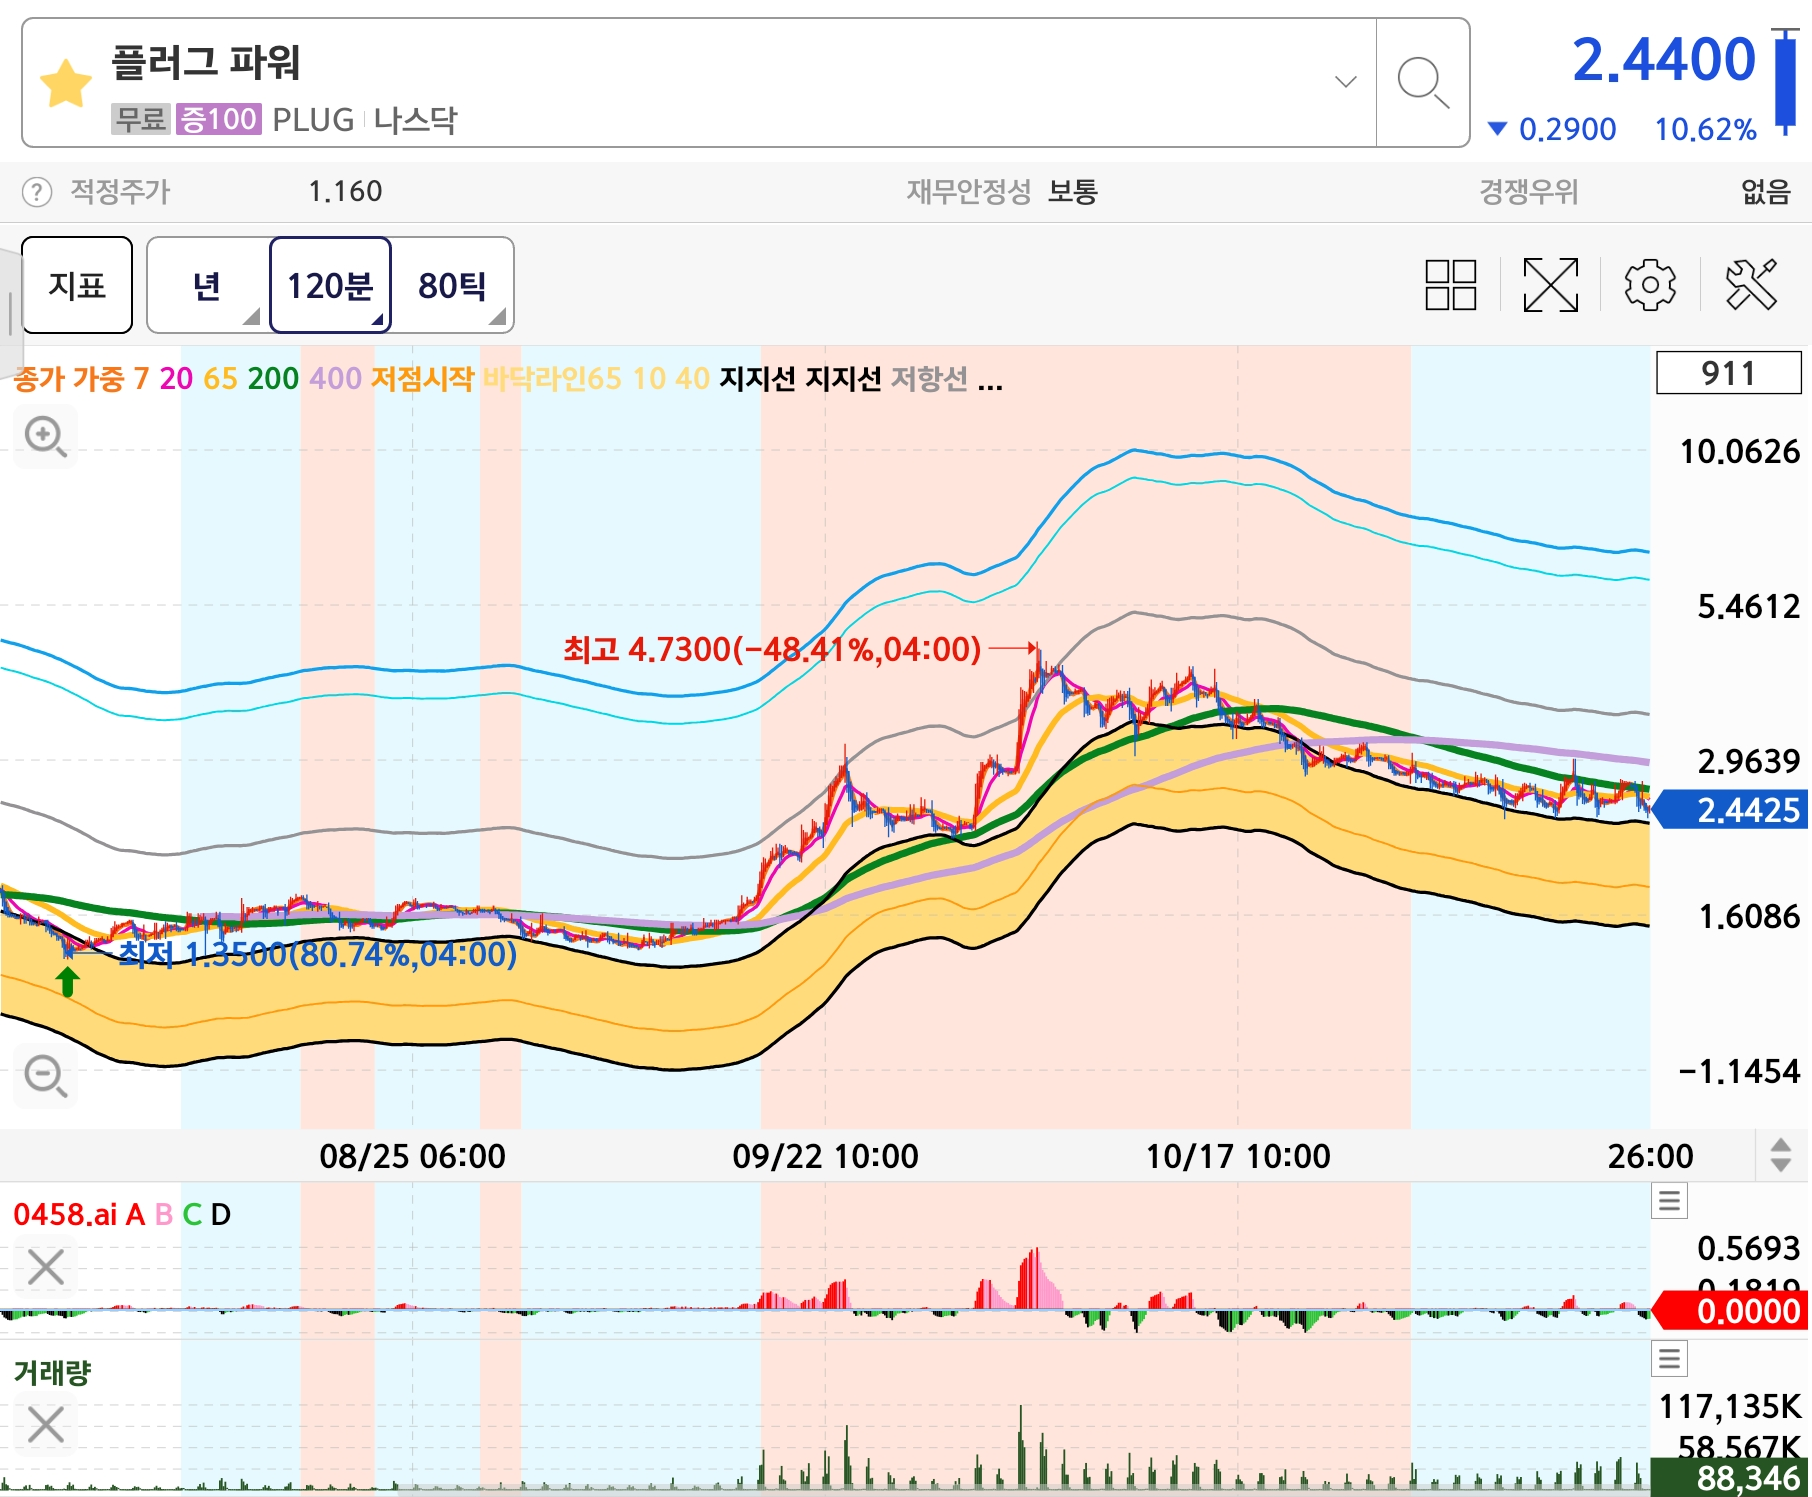Toggle the 바닥라인65 indicator label
The width and height of the screenshot is (1812, 1497).
(552, 378)
